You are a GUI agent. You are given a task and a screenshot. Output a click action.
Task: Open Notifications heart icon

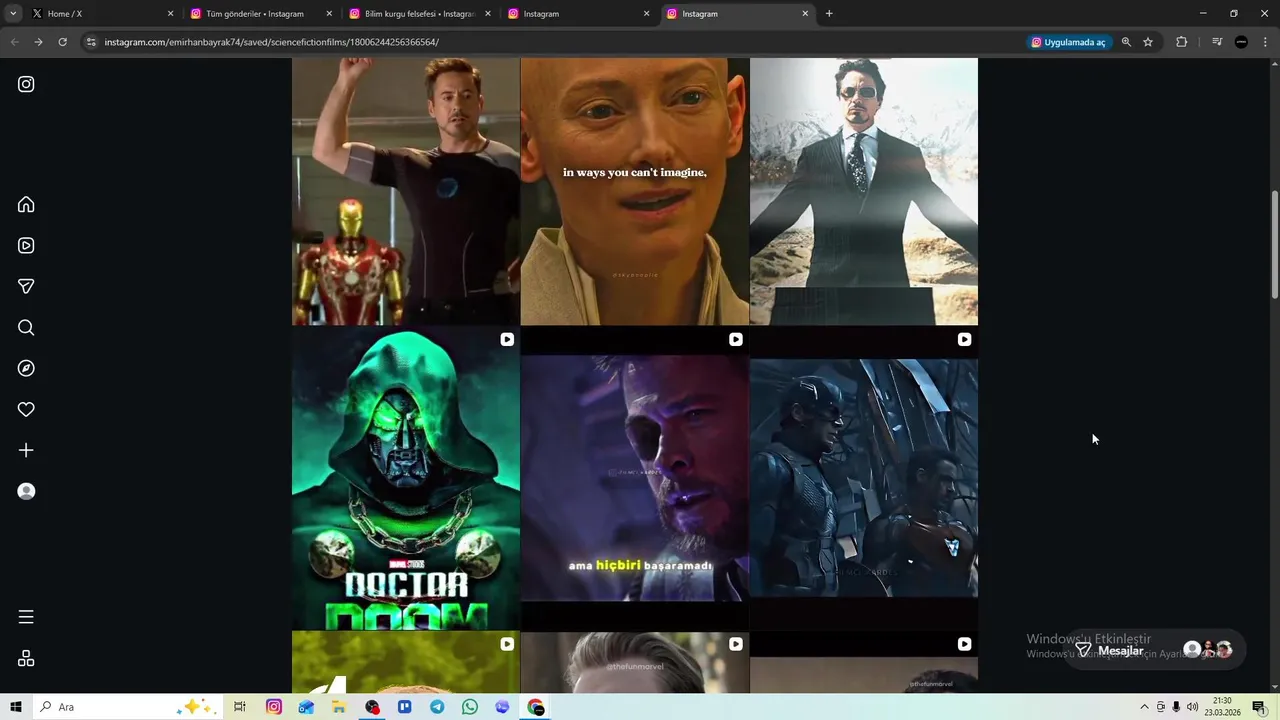[x=26, y=409]
